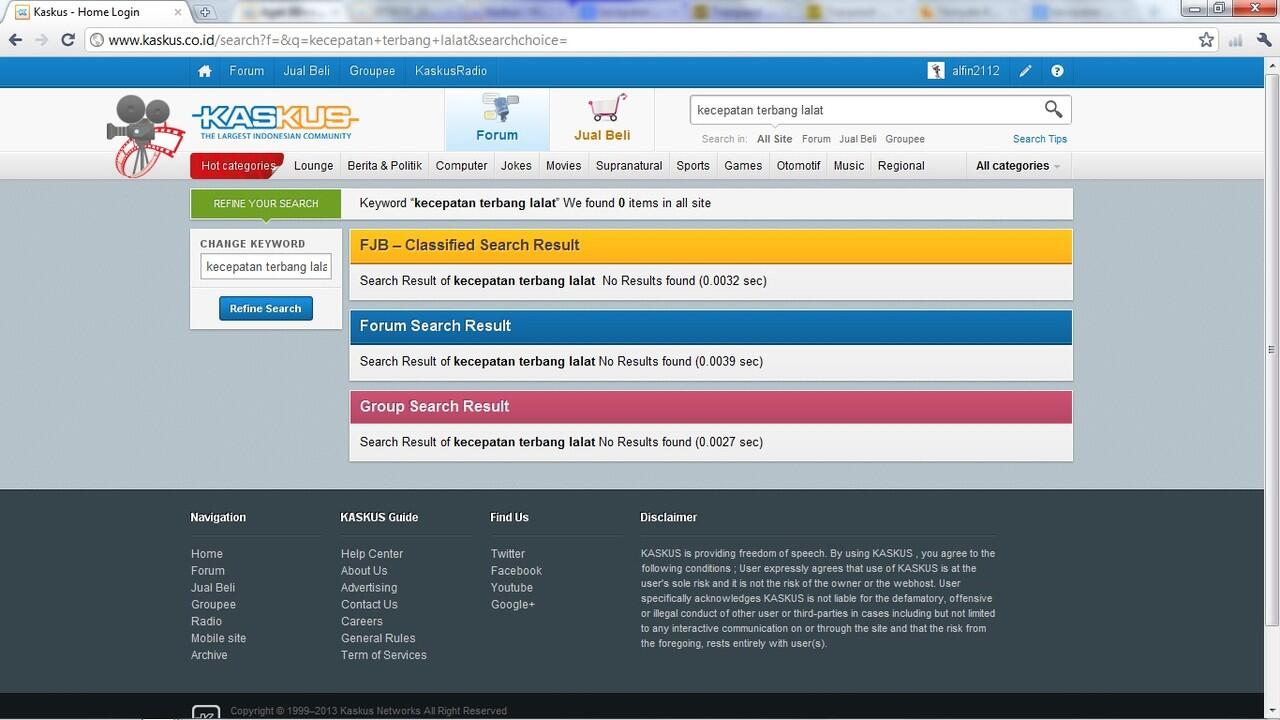Image resolution: width=1280 pixels, height=720 pixels.
Task: Click FJB – Classified Search Result header
Action: [x=711, y=246]
